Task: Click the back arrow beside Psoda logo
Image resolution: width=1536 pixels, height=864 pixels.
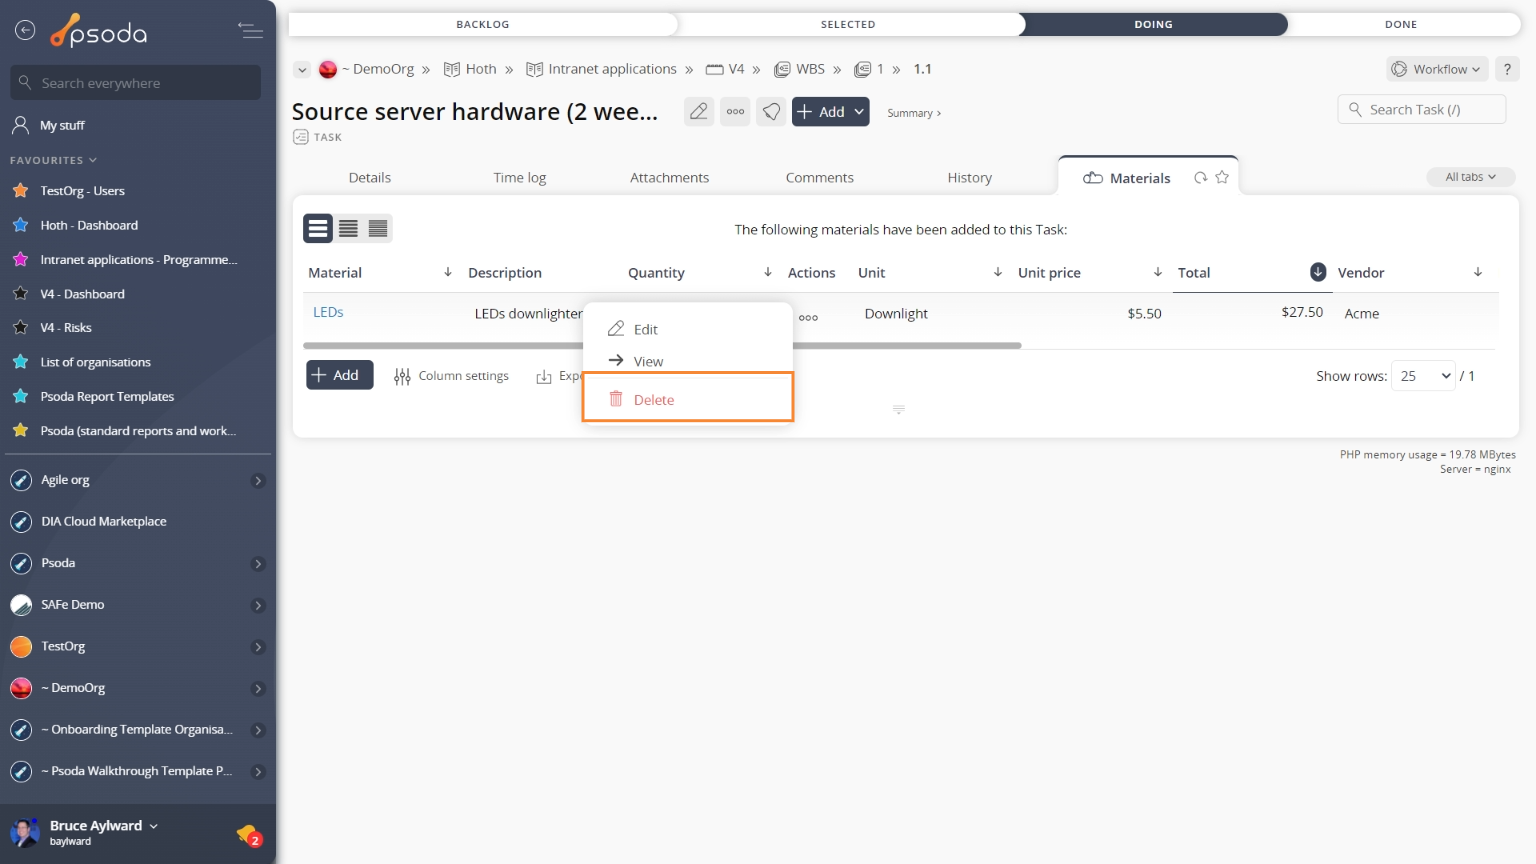Action: coord(25,31)
